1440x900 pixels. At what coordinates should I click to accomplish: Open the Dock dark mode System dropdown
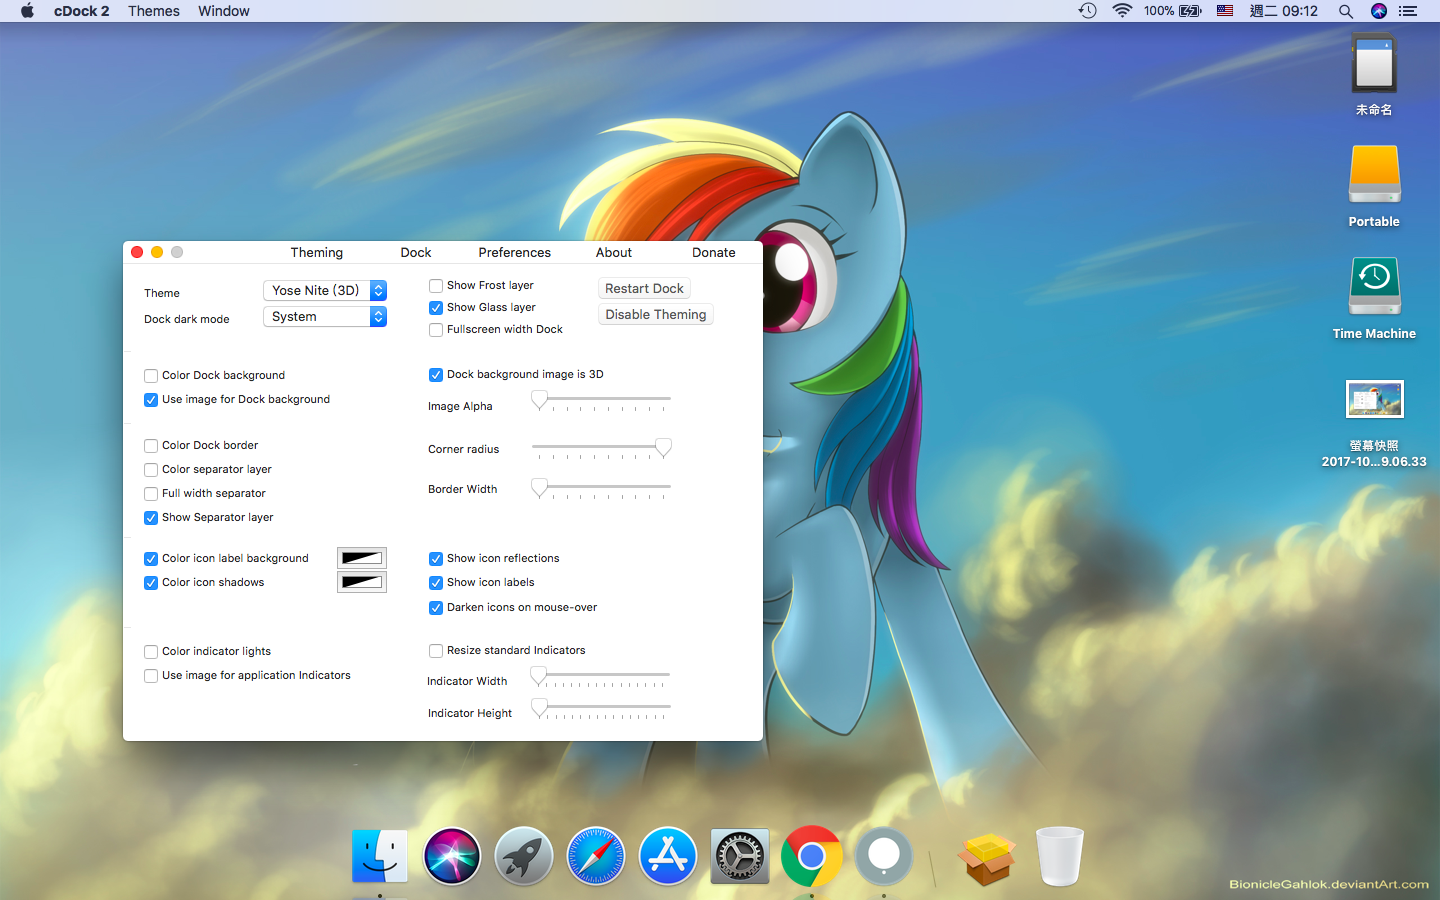point(325,316)
